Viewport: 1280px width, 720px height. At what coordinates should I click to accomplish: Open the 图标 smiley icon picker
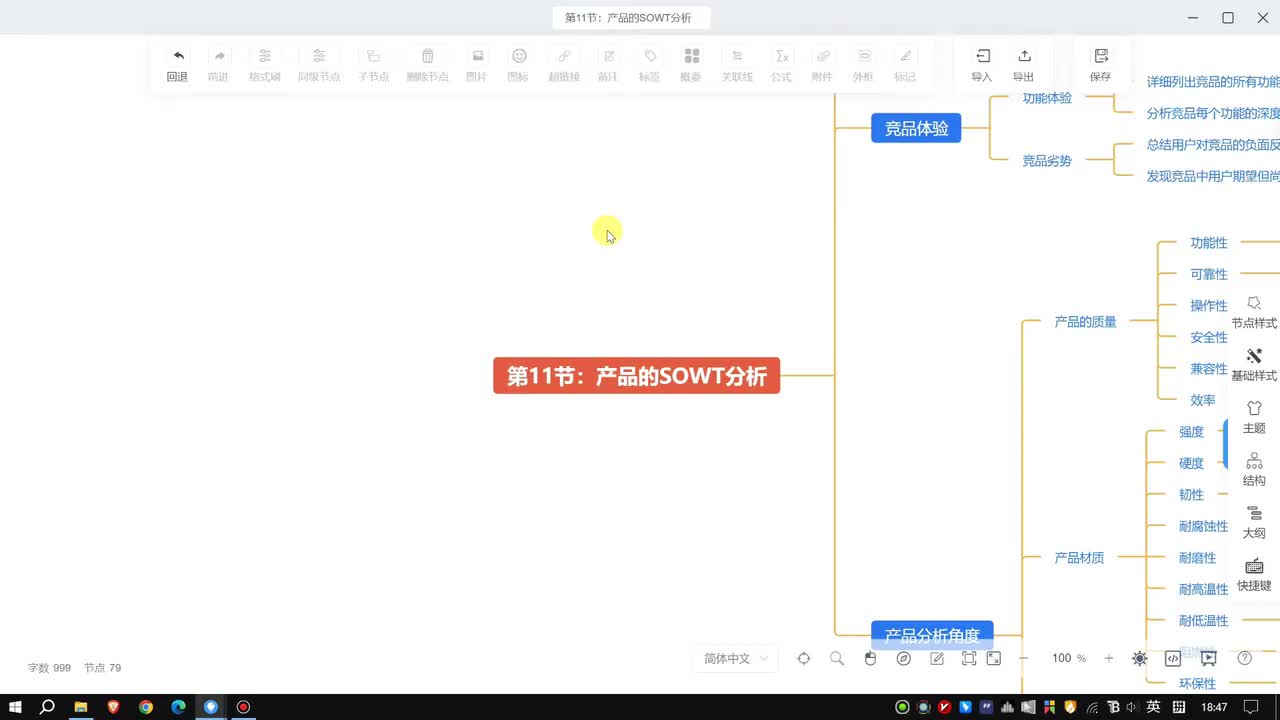tap(518, 56)
